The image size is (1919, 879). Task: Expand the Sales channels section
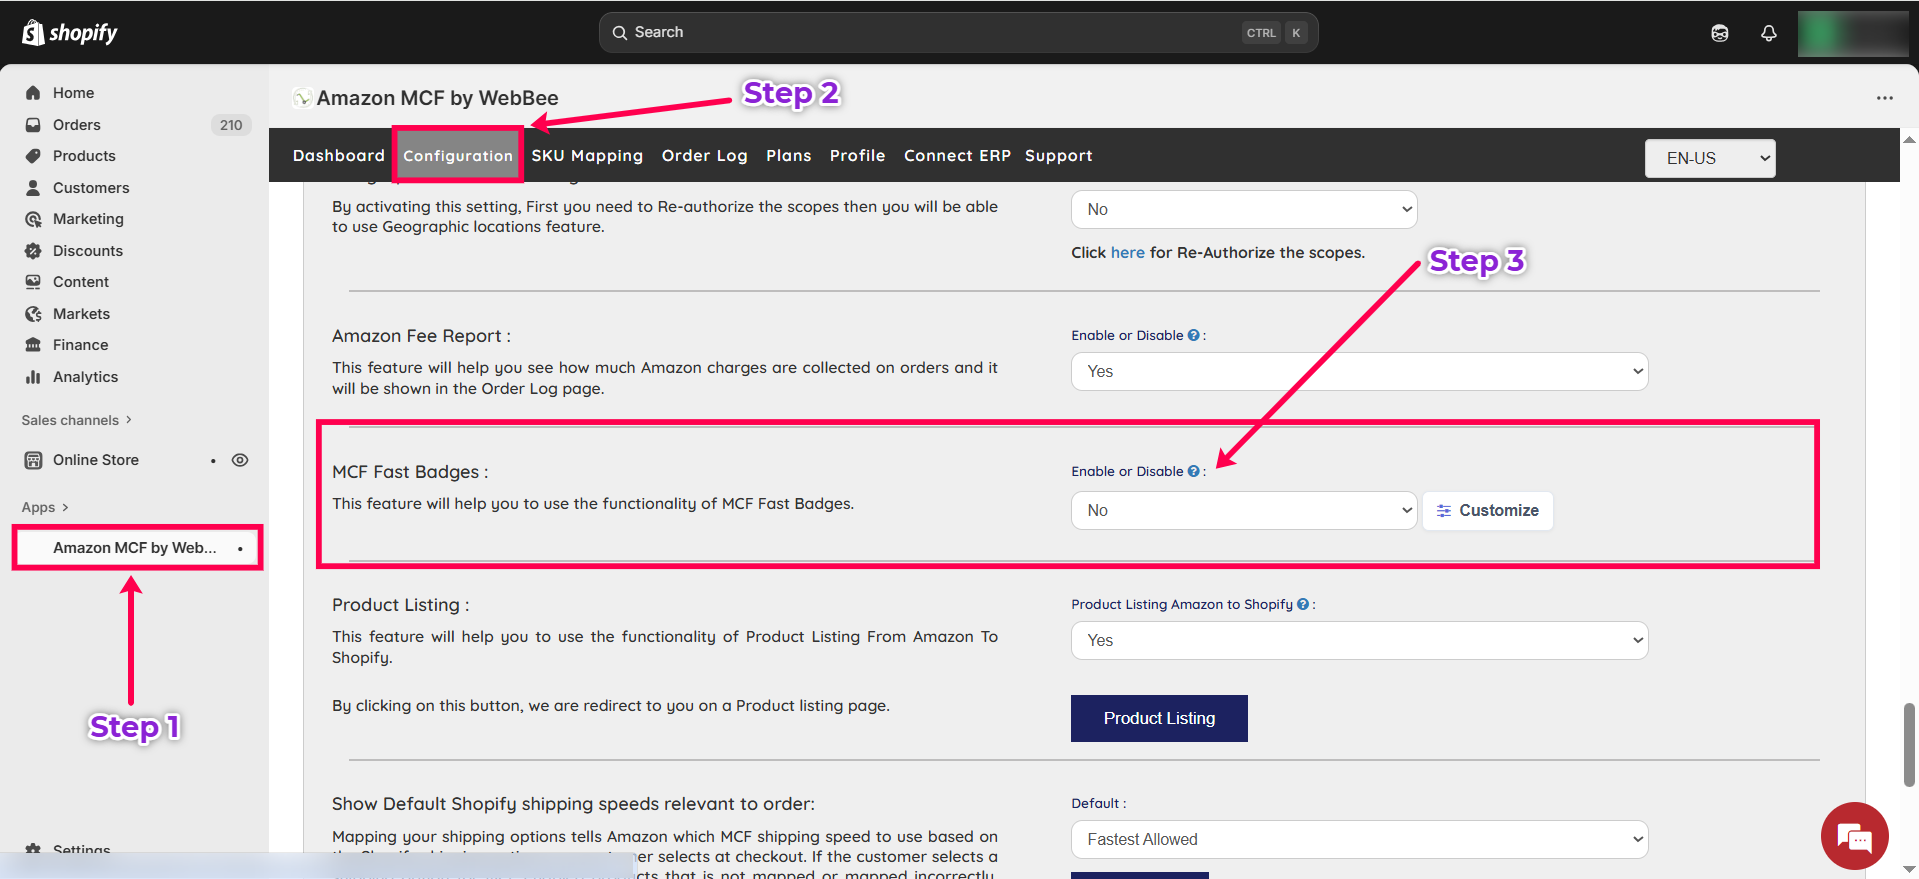click(x=76, y=421)
